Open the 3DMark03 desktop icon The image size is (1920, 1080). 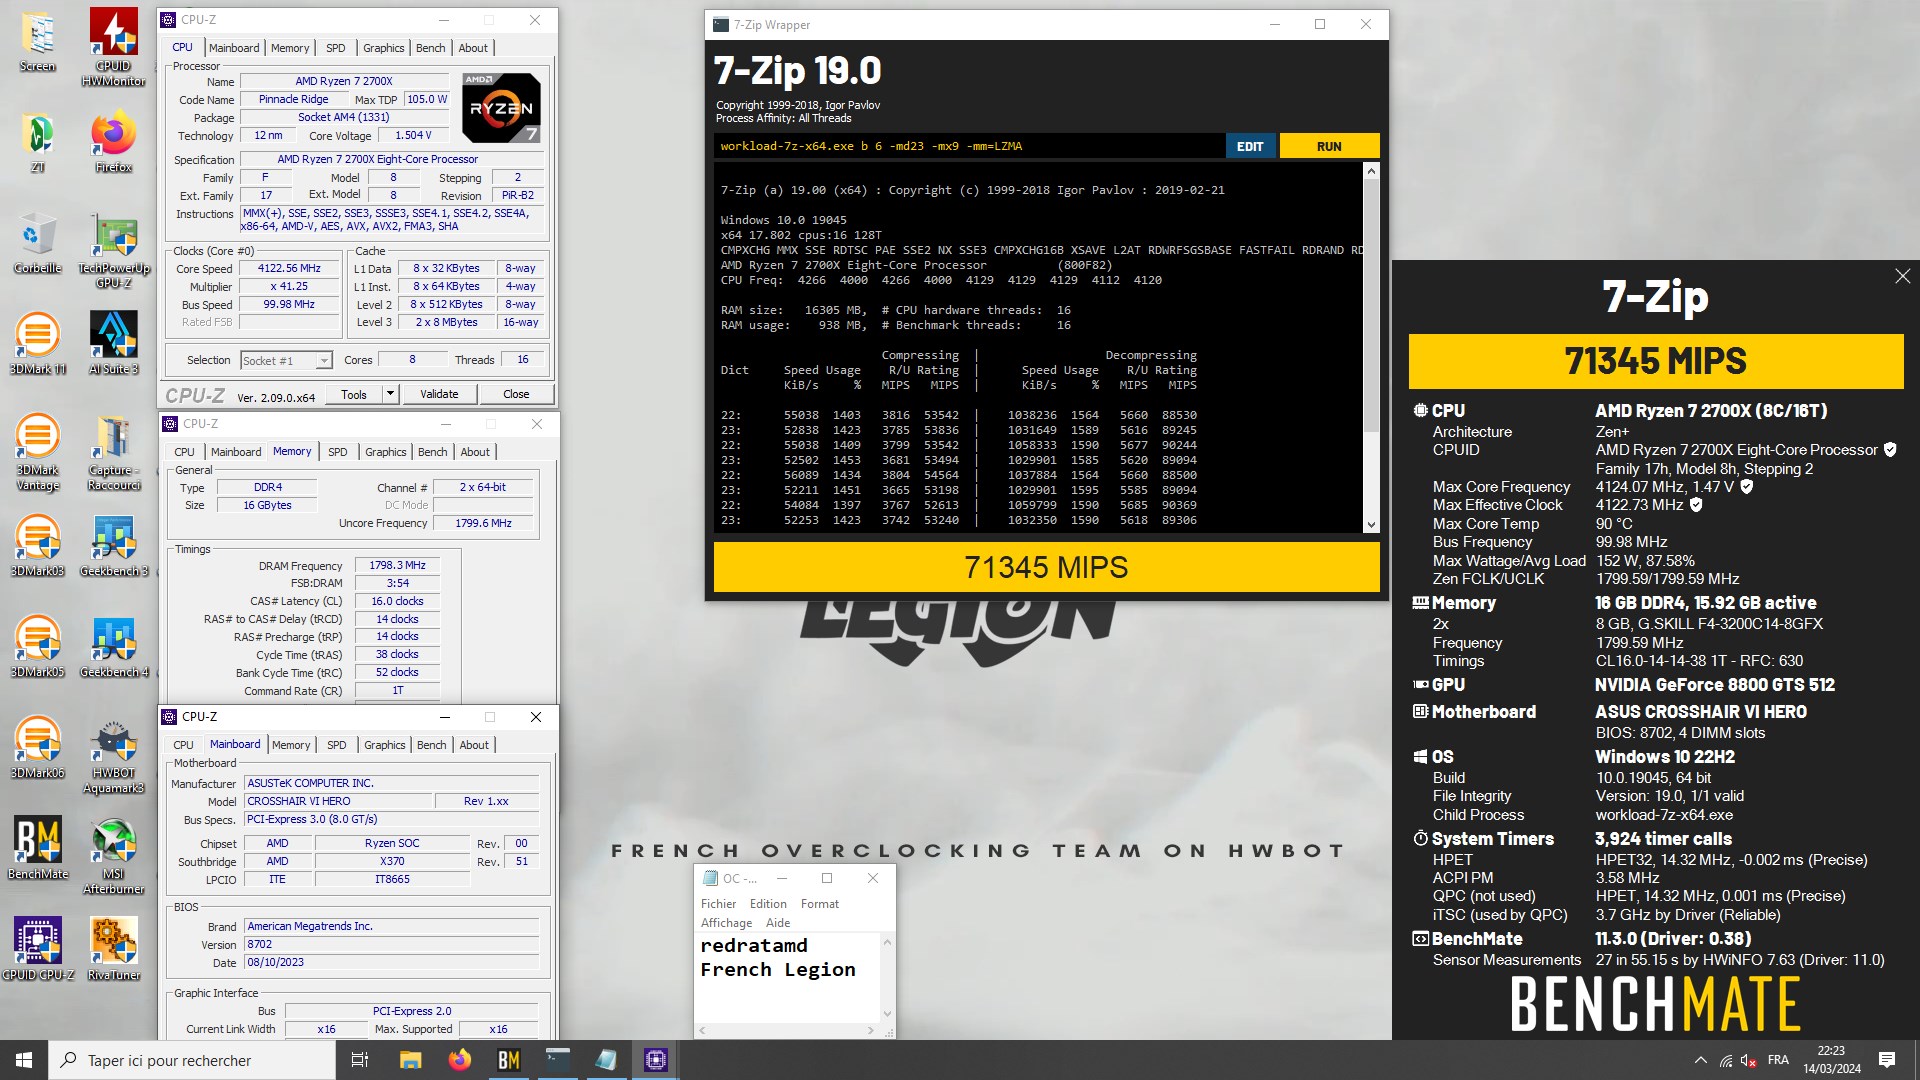click(38, 546)
